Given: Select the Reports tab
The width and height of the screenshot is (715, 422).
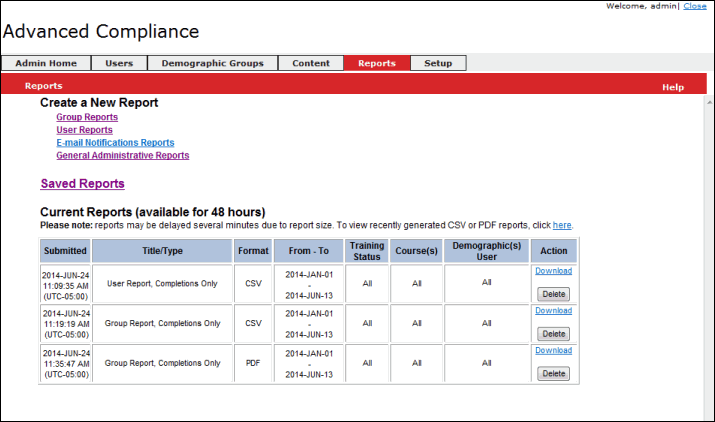Looking at the screenshot, I should 377,63.
